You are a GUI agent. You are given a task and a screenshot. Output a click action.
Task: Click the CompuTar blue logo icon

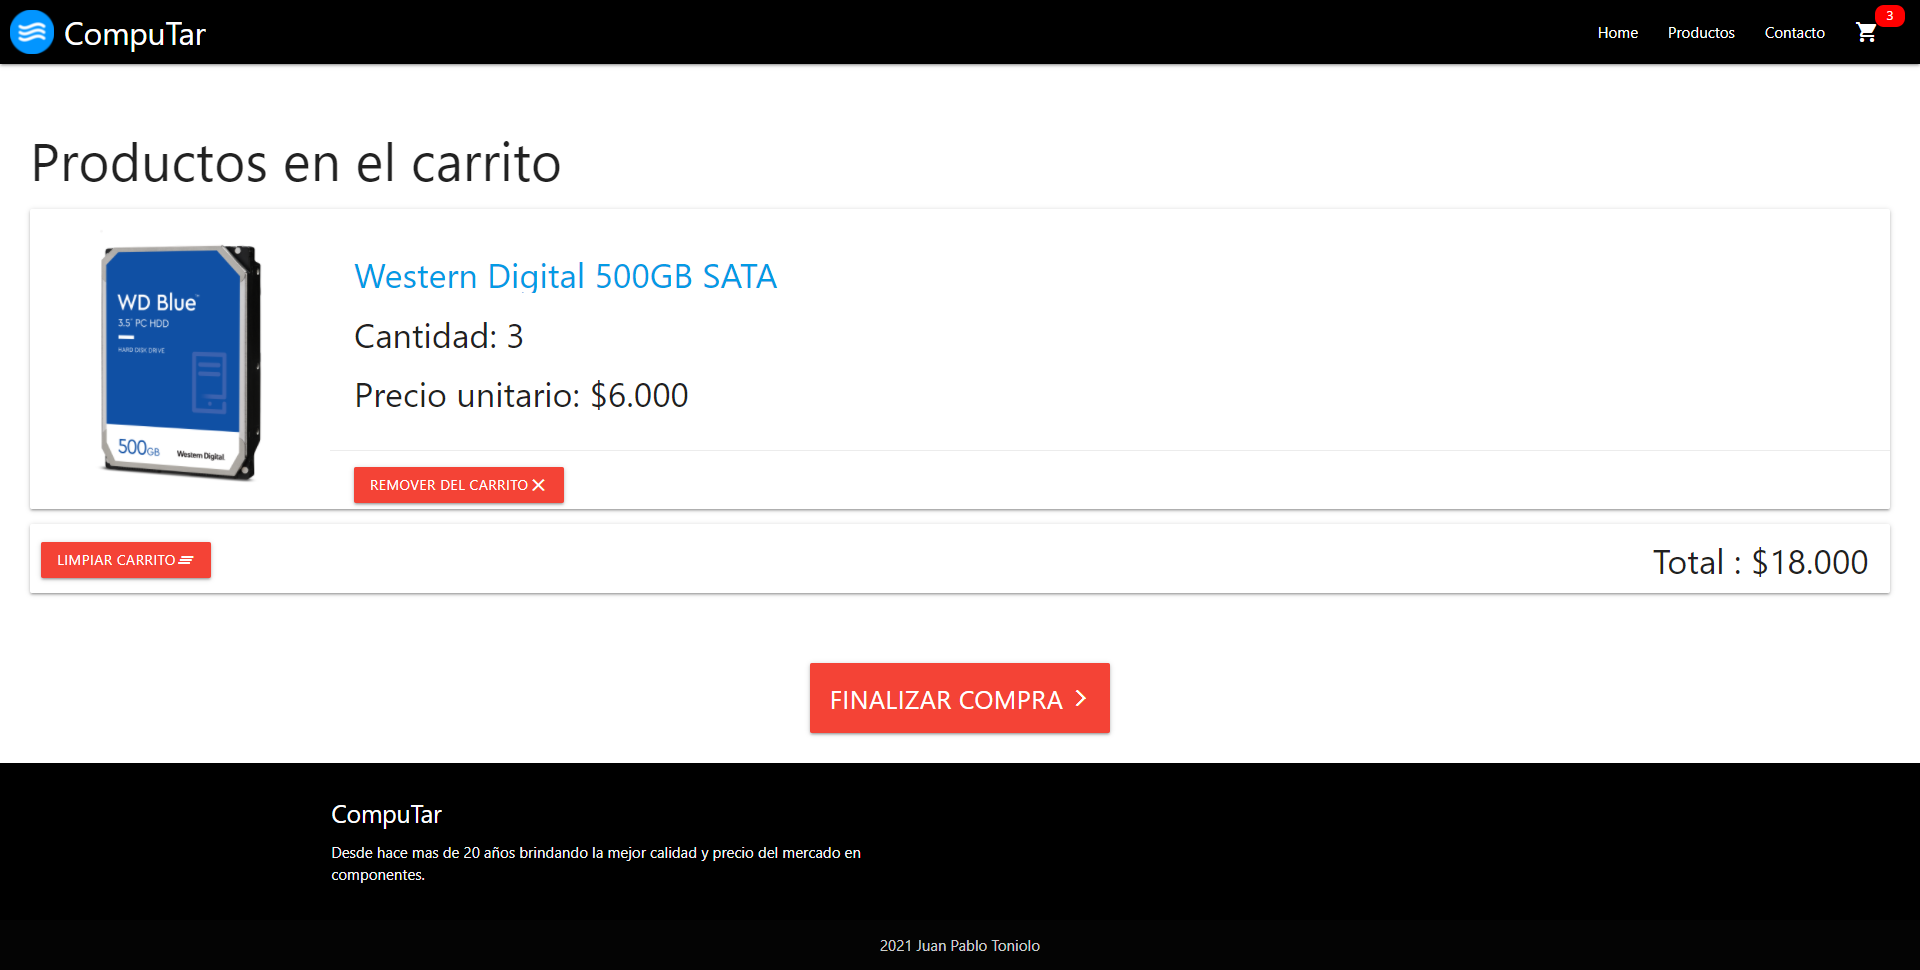[32, 32]
